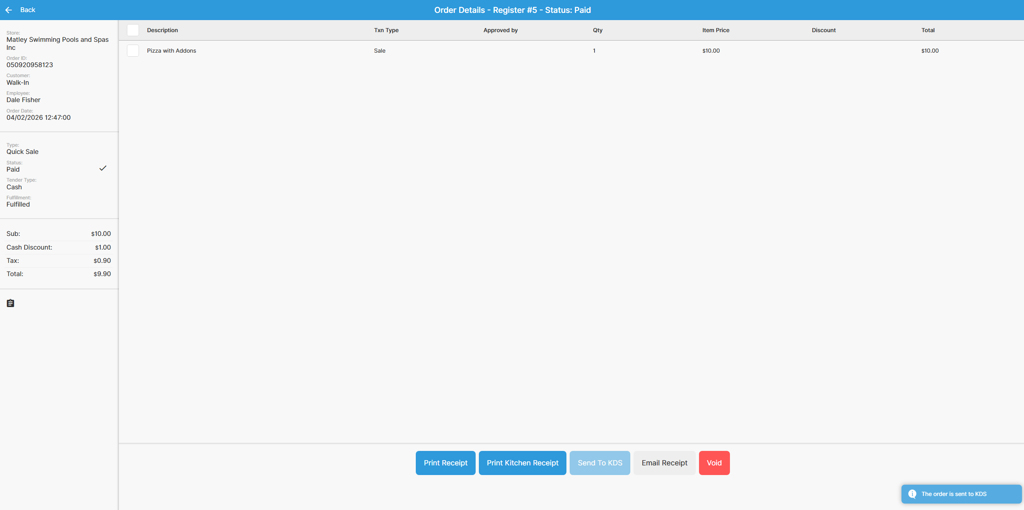Click the Back link in header

click(x=28, y=10)
